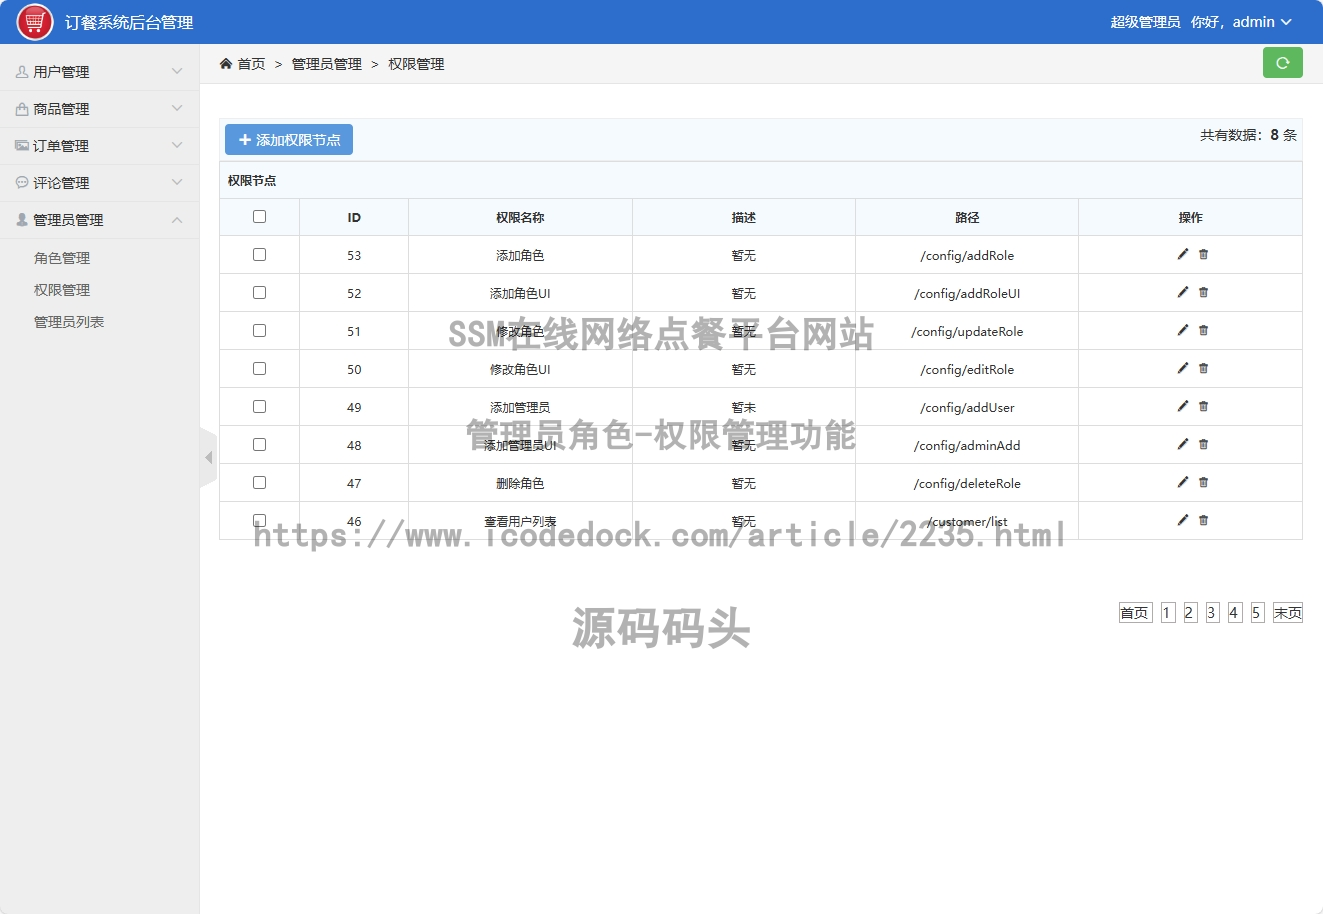Check the box for ID 52
Image resolution: width=1323 pixels, height=914 pixels.
(x=259, y=292)
